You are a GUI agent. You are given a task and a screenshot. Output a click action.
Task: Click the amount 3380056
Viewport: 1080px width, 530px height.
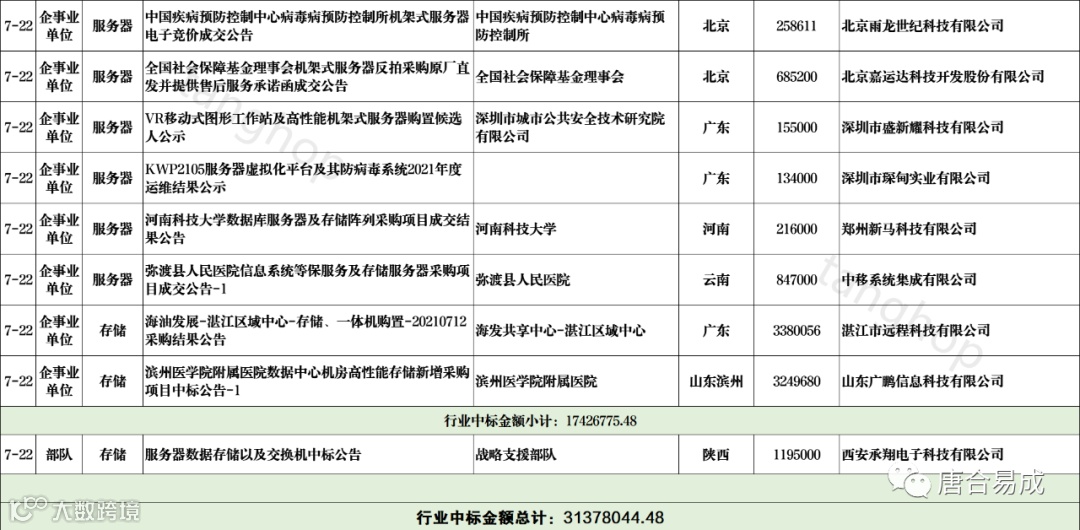[796, 330]
